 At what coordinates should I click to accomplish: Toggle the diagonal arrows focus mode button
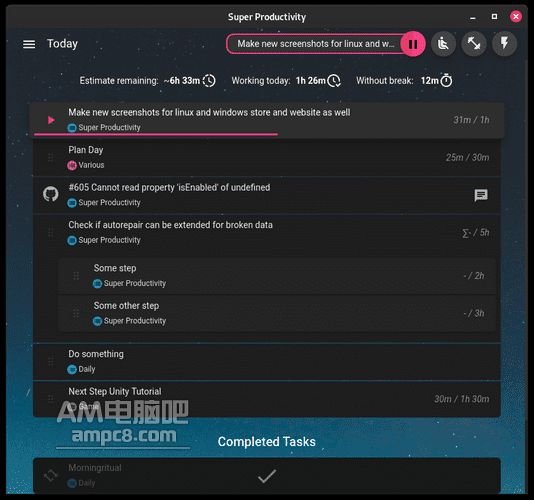point(474,44)
